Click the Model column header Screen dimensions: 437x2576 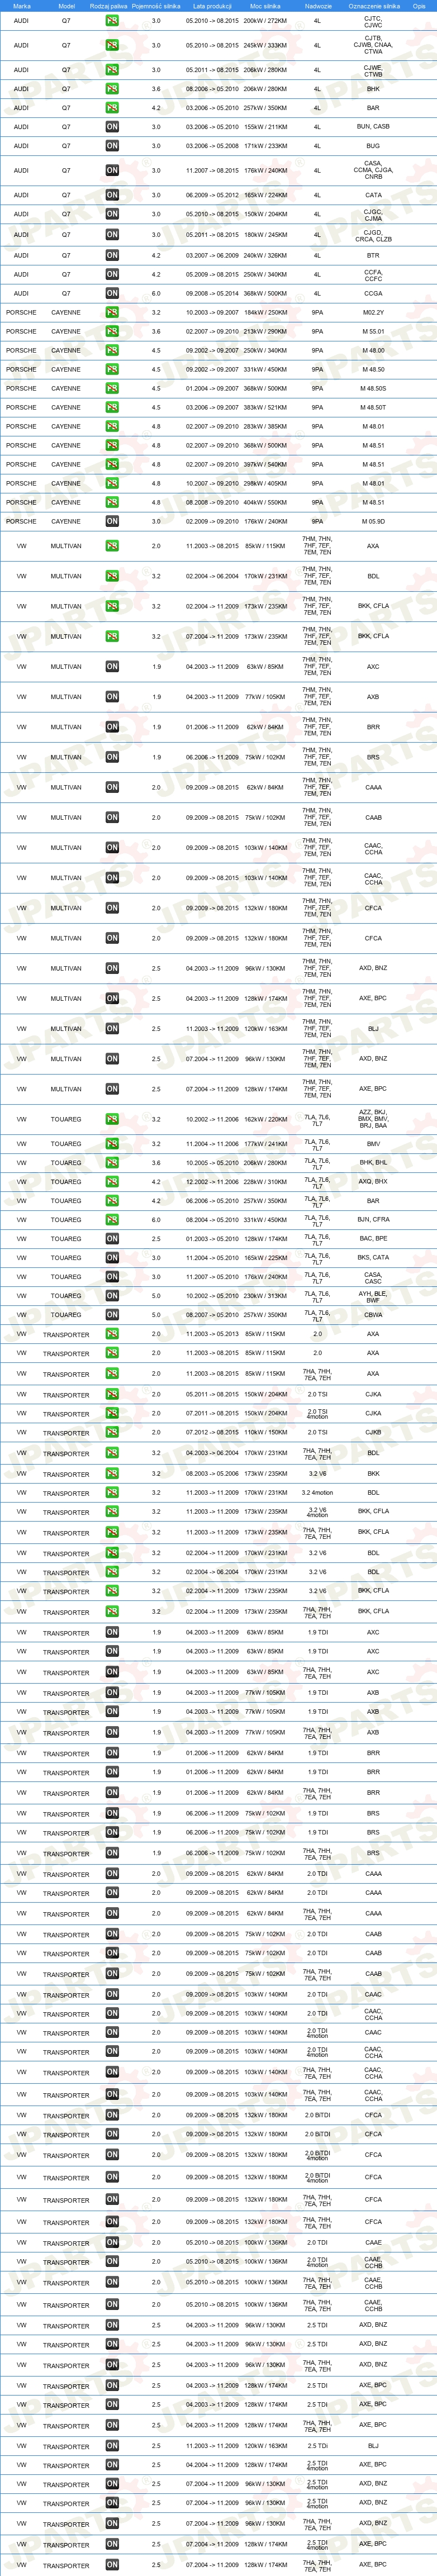point(66,6)
